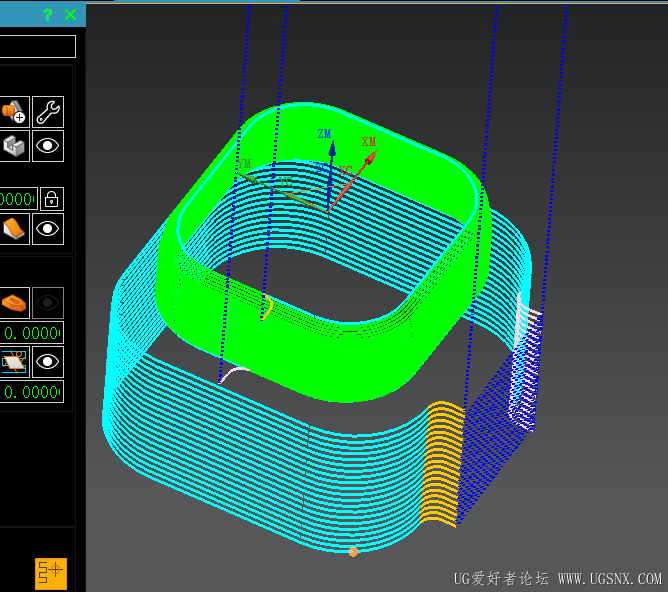
Task: Click the first 0.0000 value field
Action: (32, 333)
